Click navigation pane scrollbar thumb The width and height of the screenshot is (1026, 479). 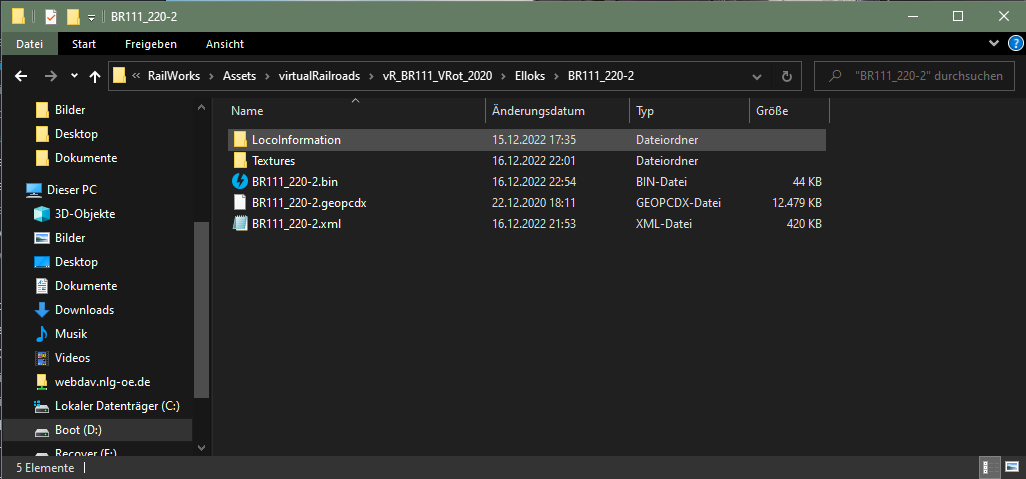tap(202, 310)
